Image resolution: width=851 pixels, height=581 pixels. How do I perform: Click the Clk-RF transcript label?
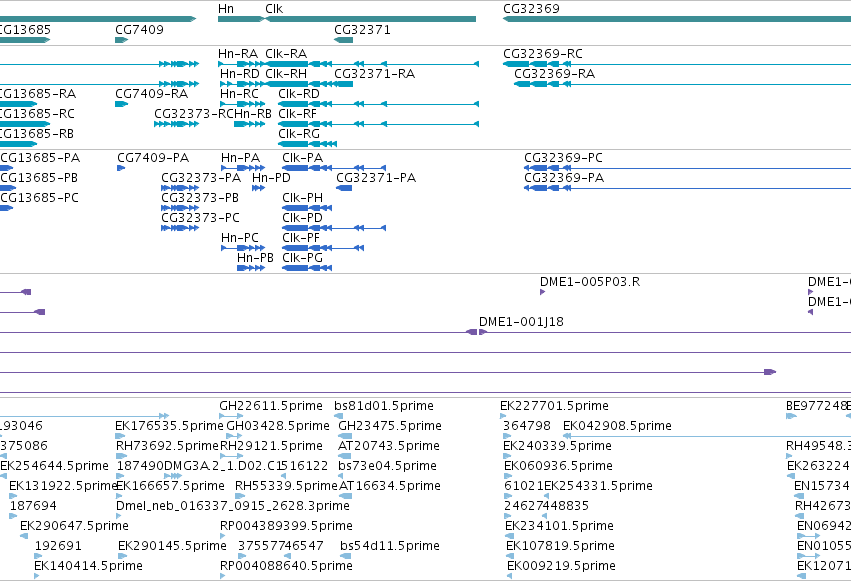(x=297, y=114)
